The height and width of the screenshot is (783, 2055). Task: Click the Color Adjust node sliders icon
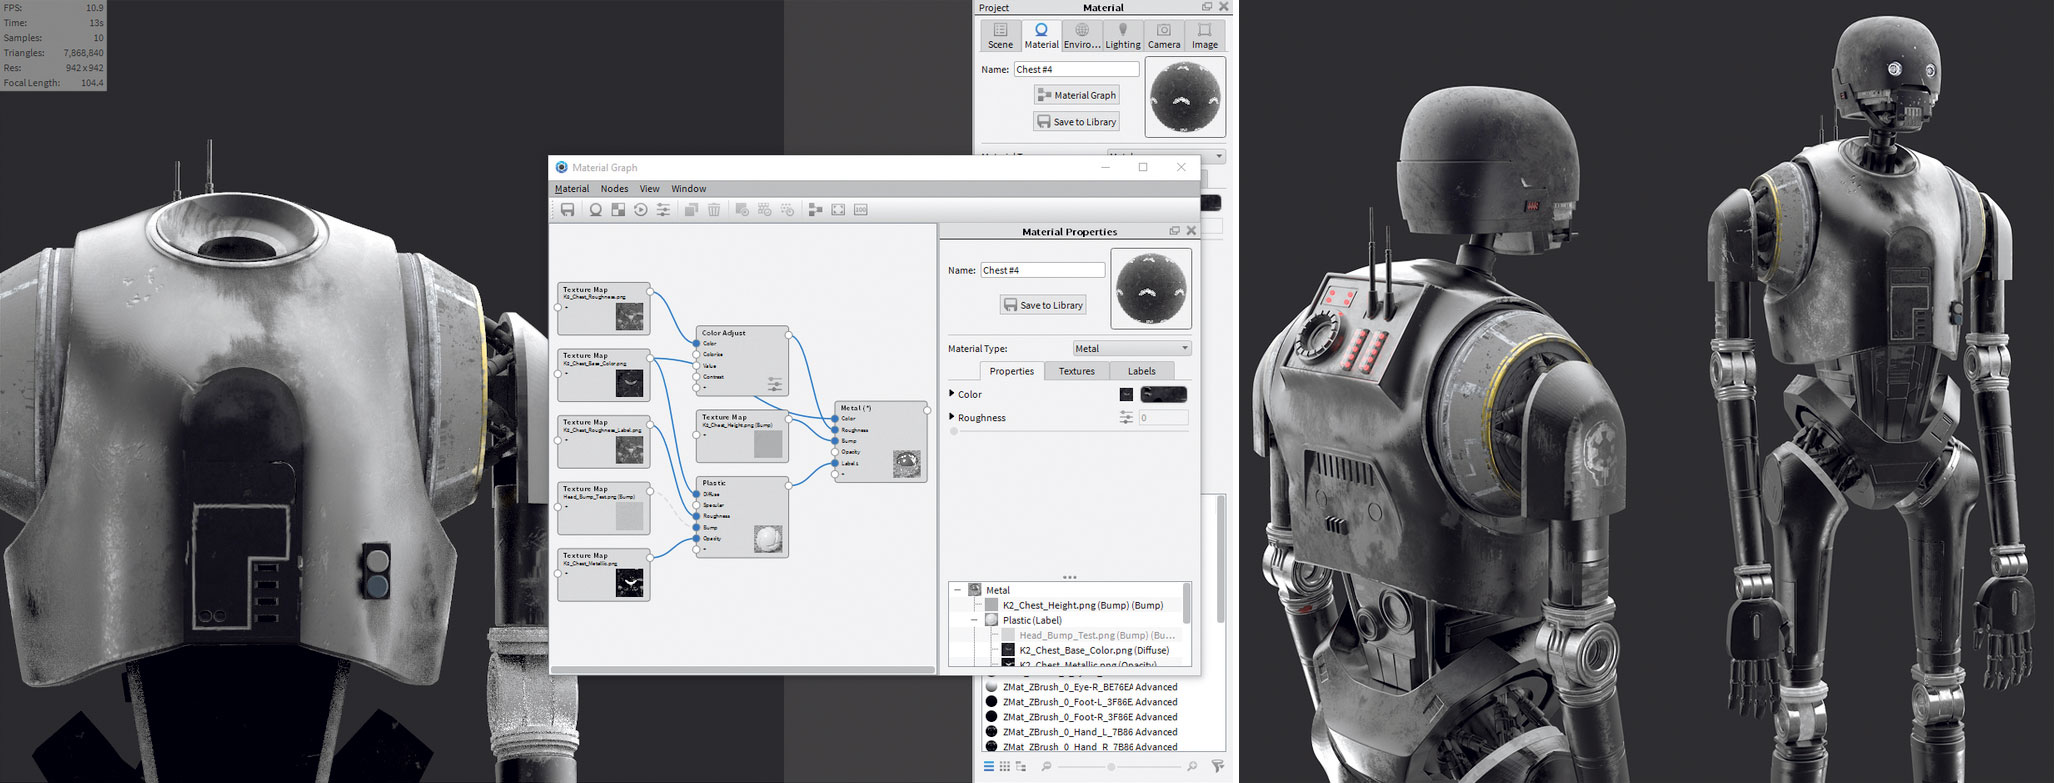(774, 384)
